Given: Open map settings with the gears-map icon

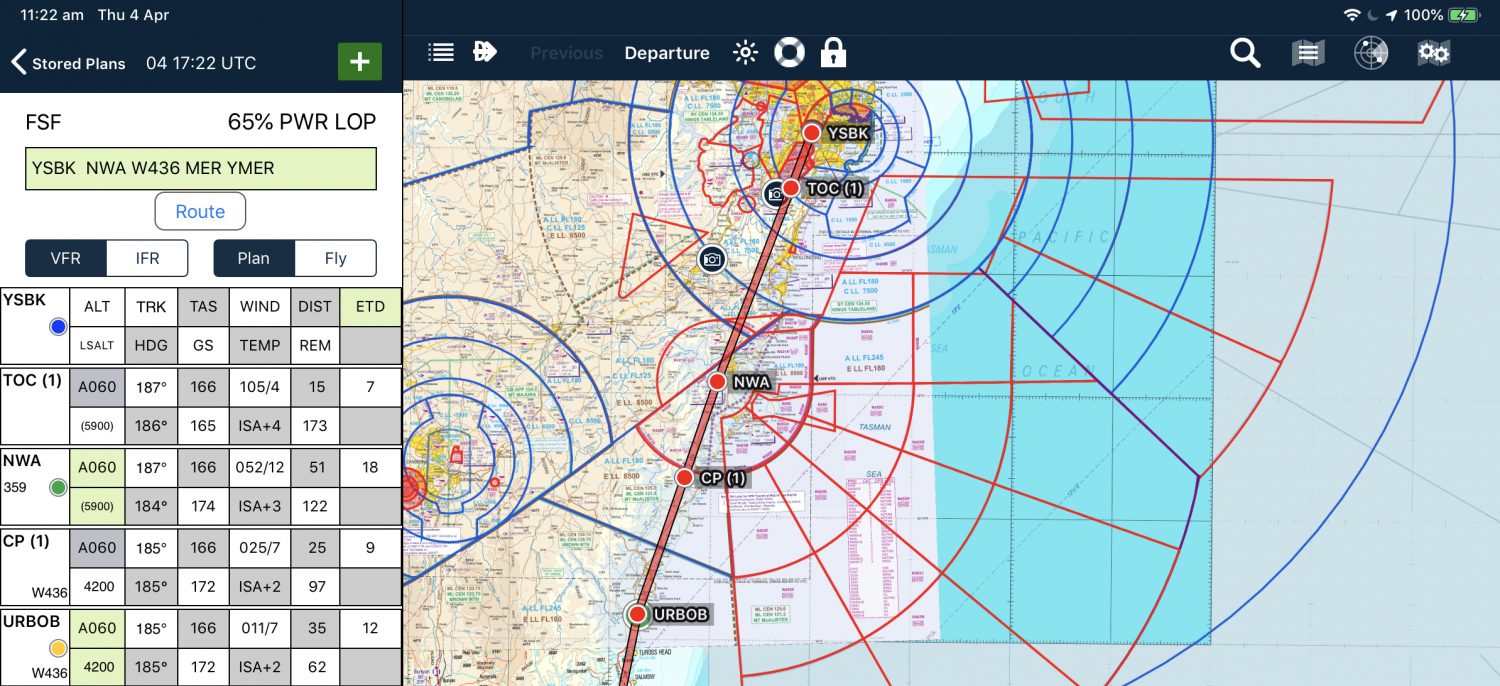Looking at the screenshot, I should click(x=1434, y=52).
